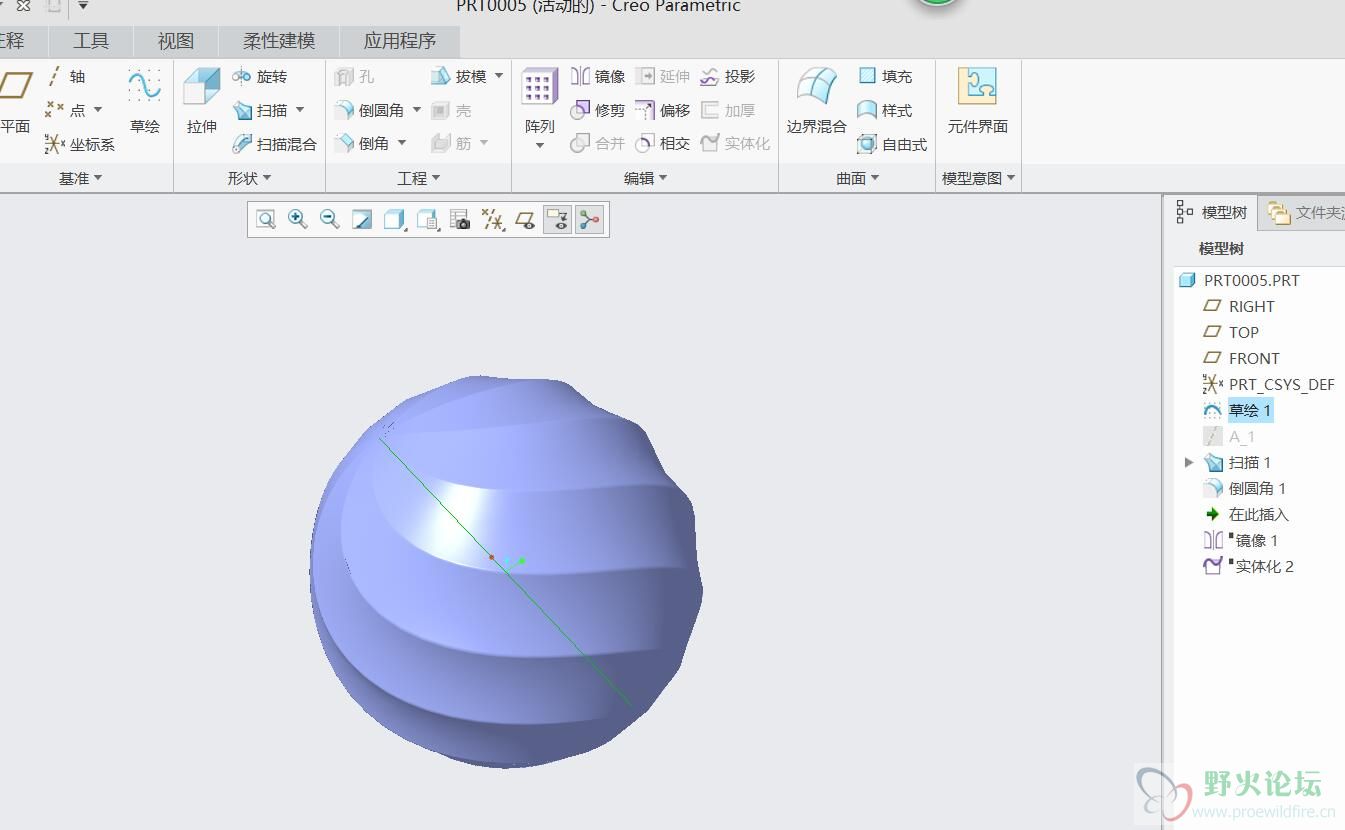This screenshot has height=830, width=1345.
Task: Select the TOP datum plane in tree
Action: point(1231,332)
